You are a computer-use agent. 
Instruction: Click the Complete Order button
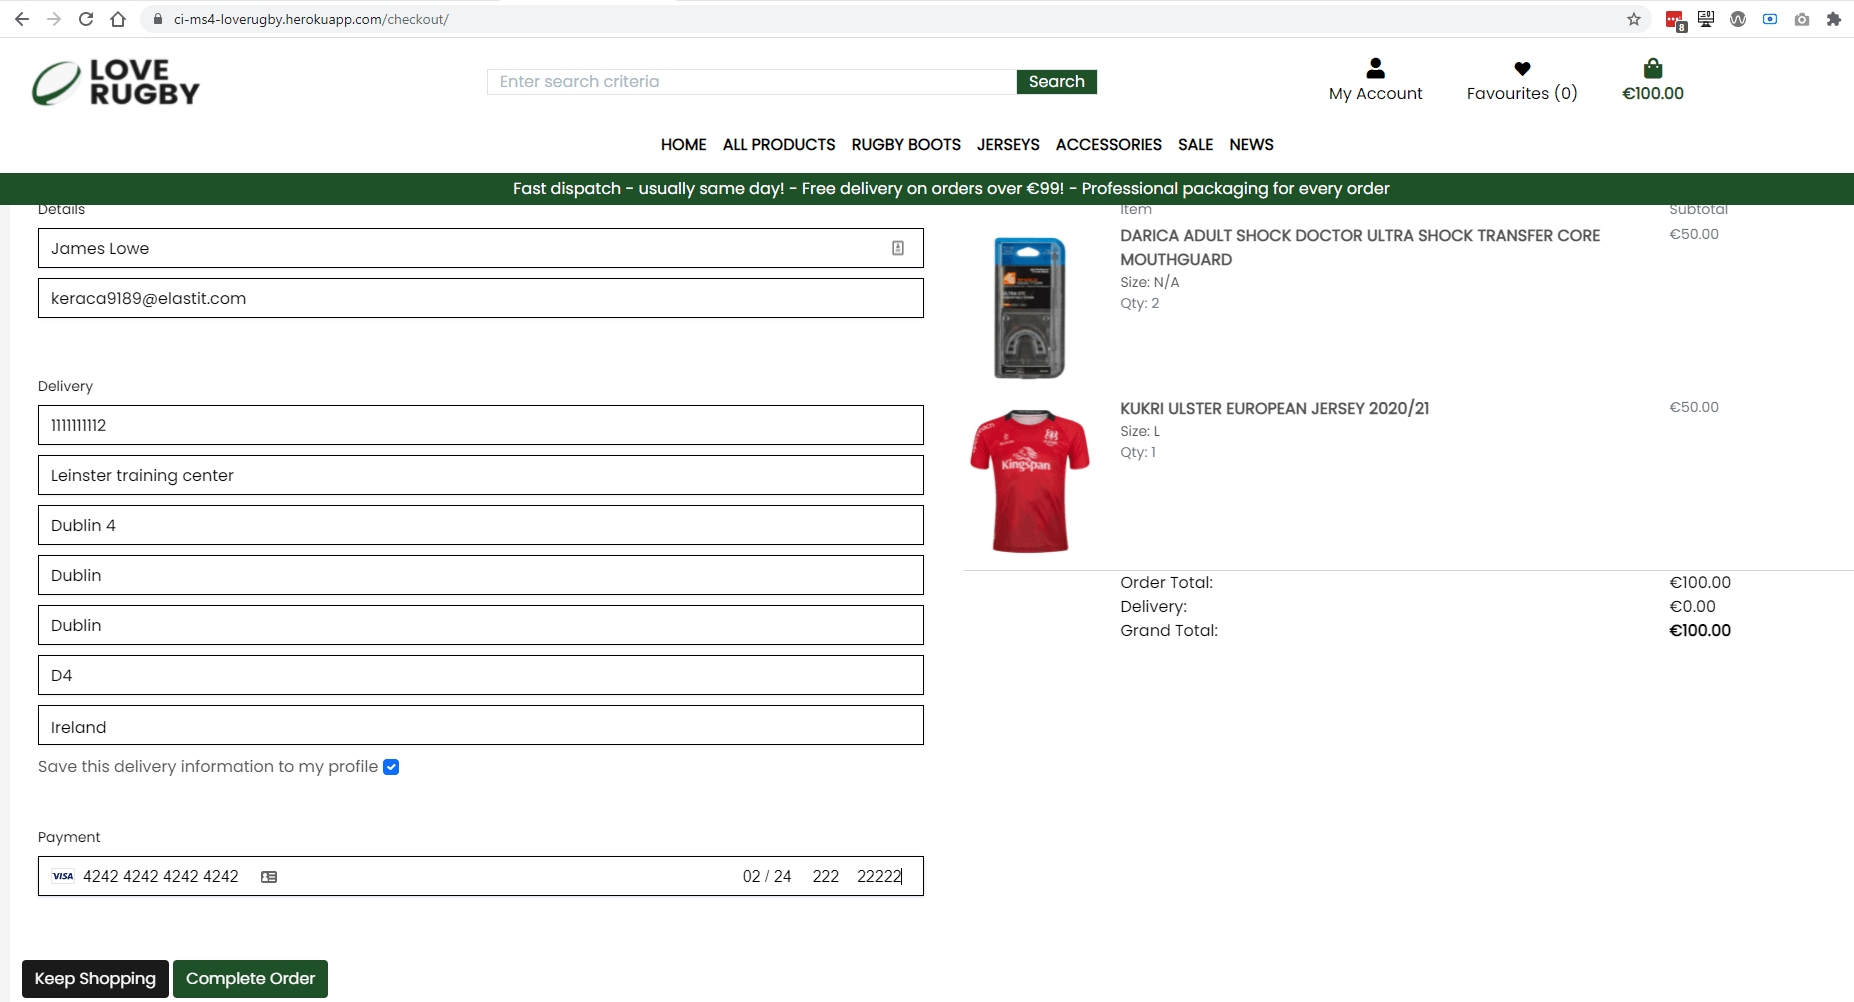tap(250, 979)
